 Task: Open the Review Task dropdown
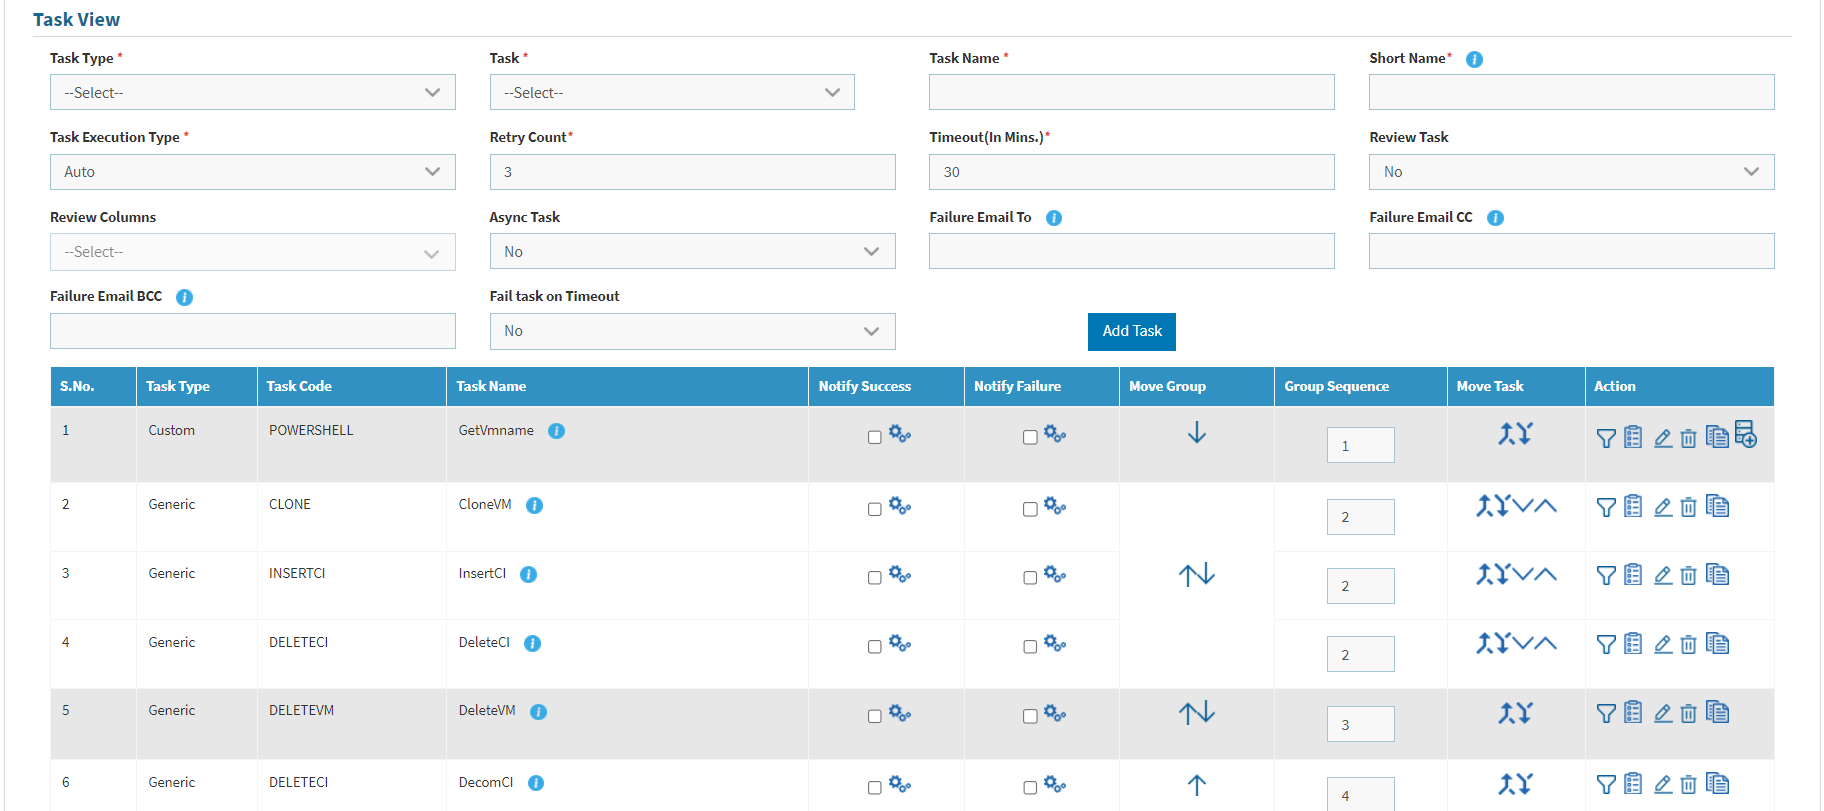[1572, 172]
